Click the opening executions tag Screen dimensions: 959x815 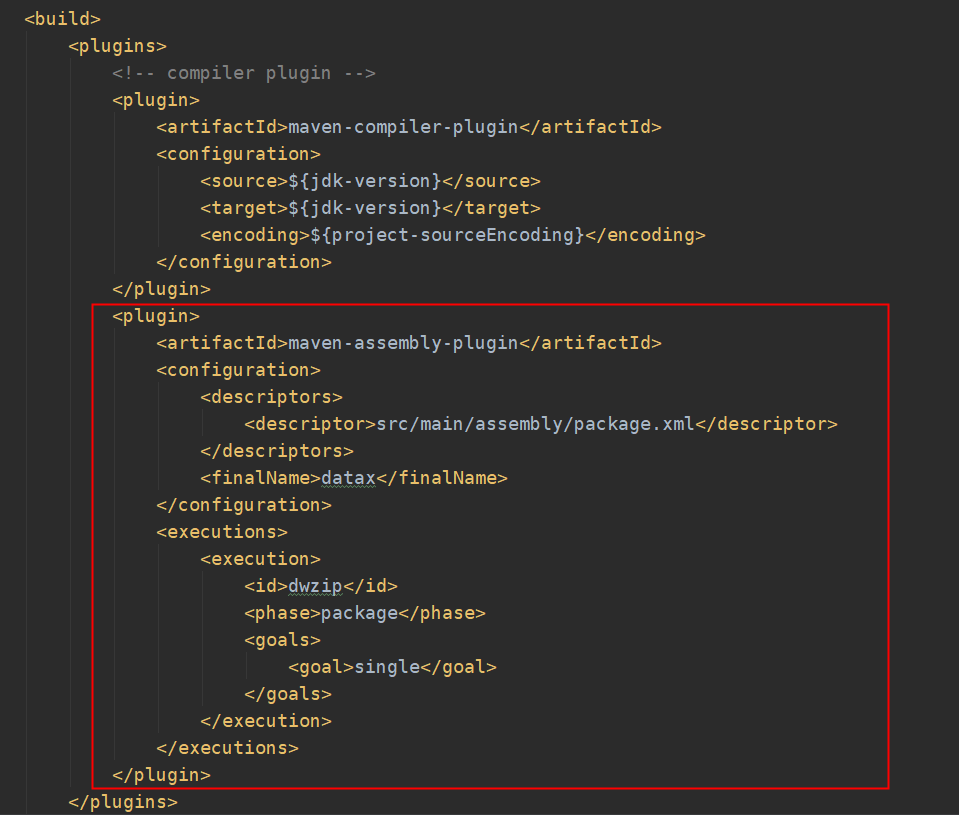click(x=222, y=532)
